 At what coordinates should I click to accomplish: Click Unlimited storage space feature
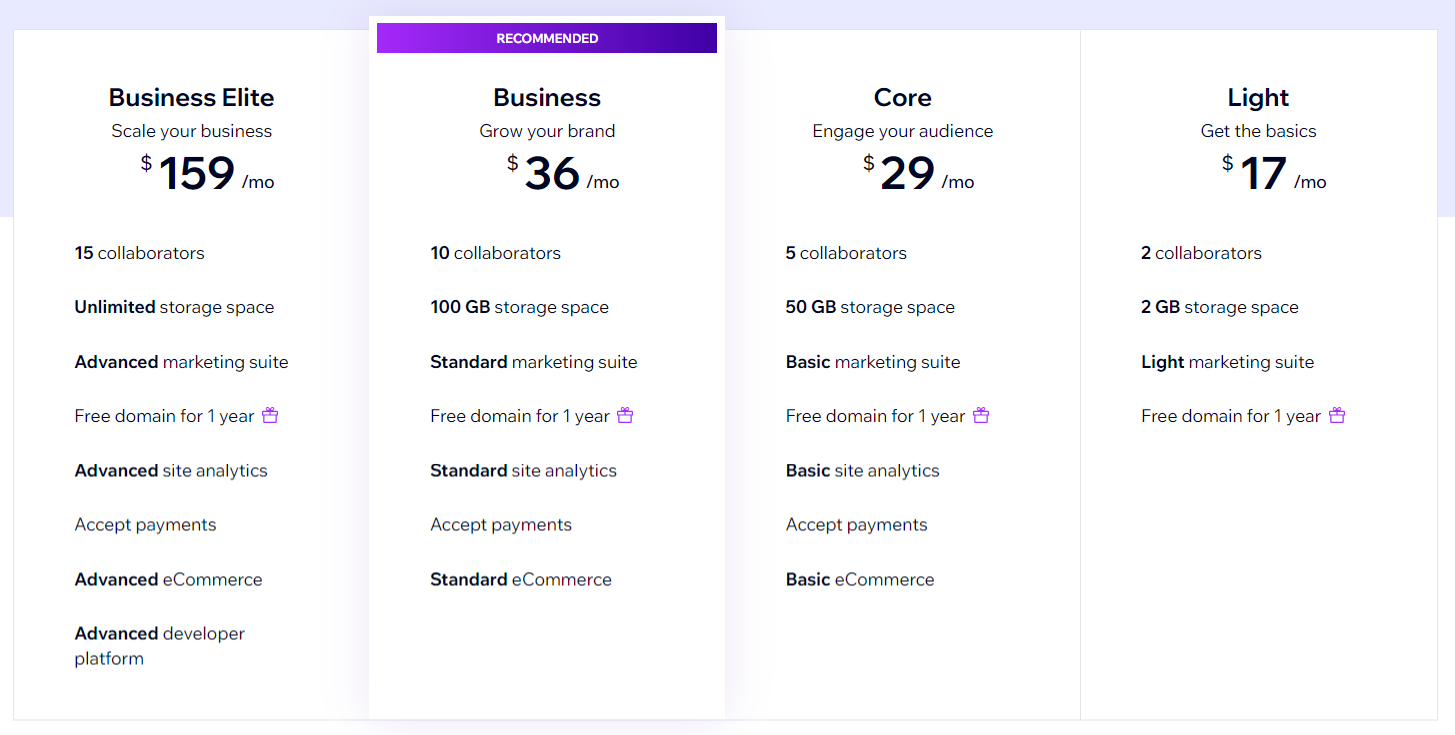pyautogui.click(x=174, y=307)
